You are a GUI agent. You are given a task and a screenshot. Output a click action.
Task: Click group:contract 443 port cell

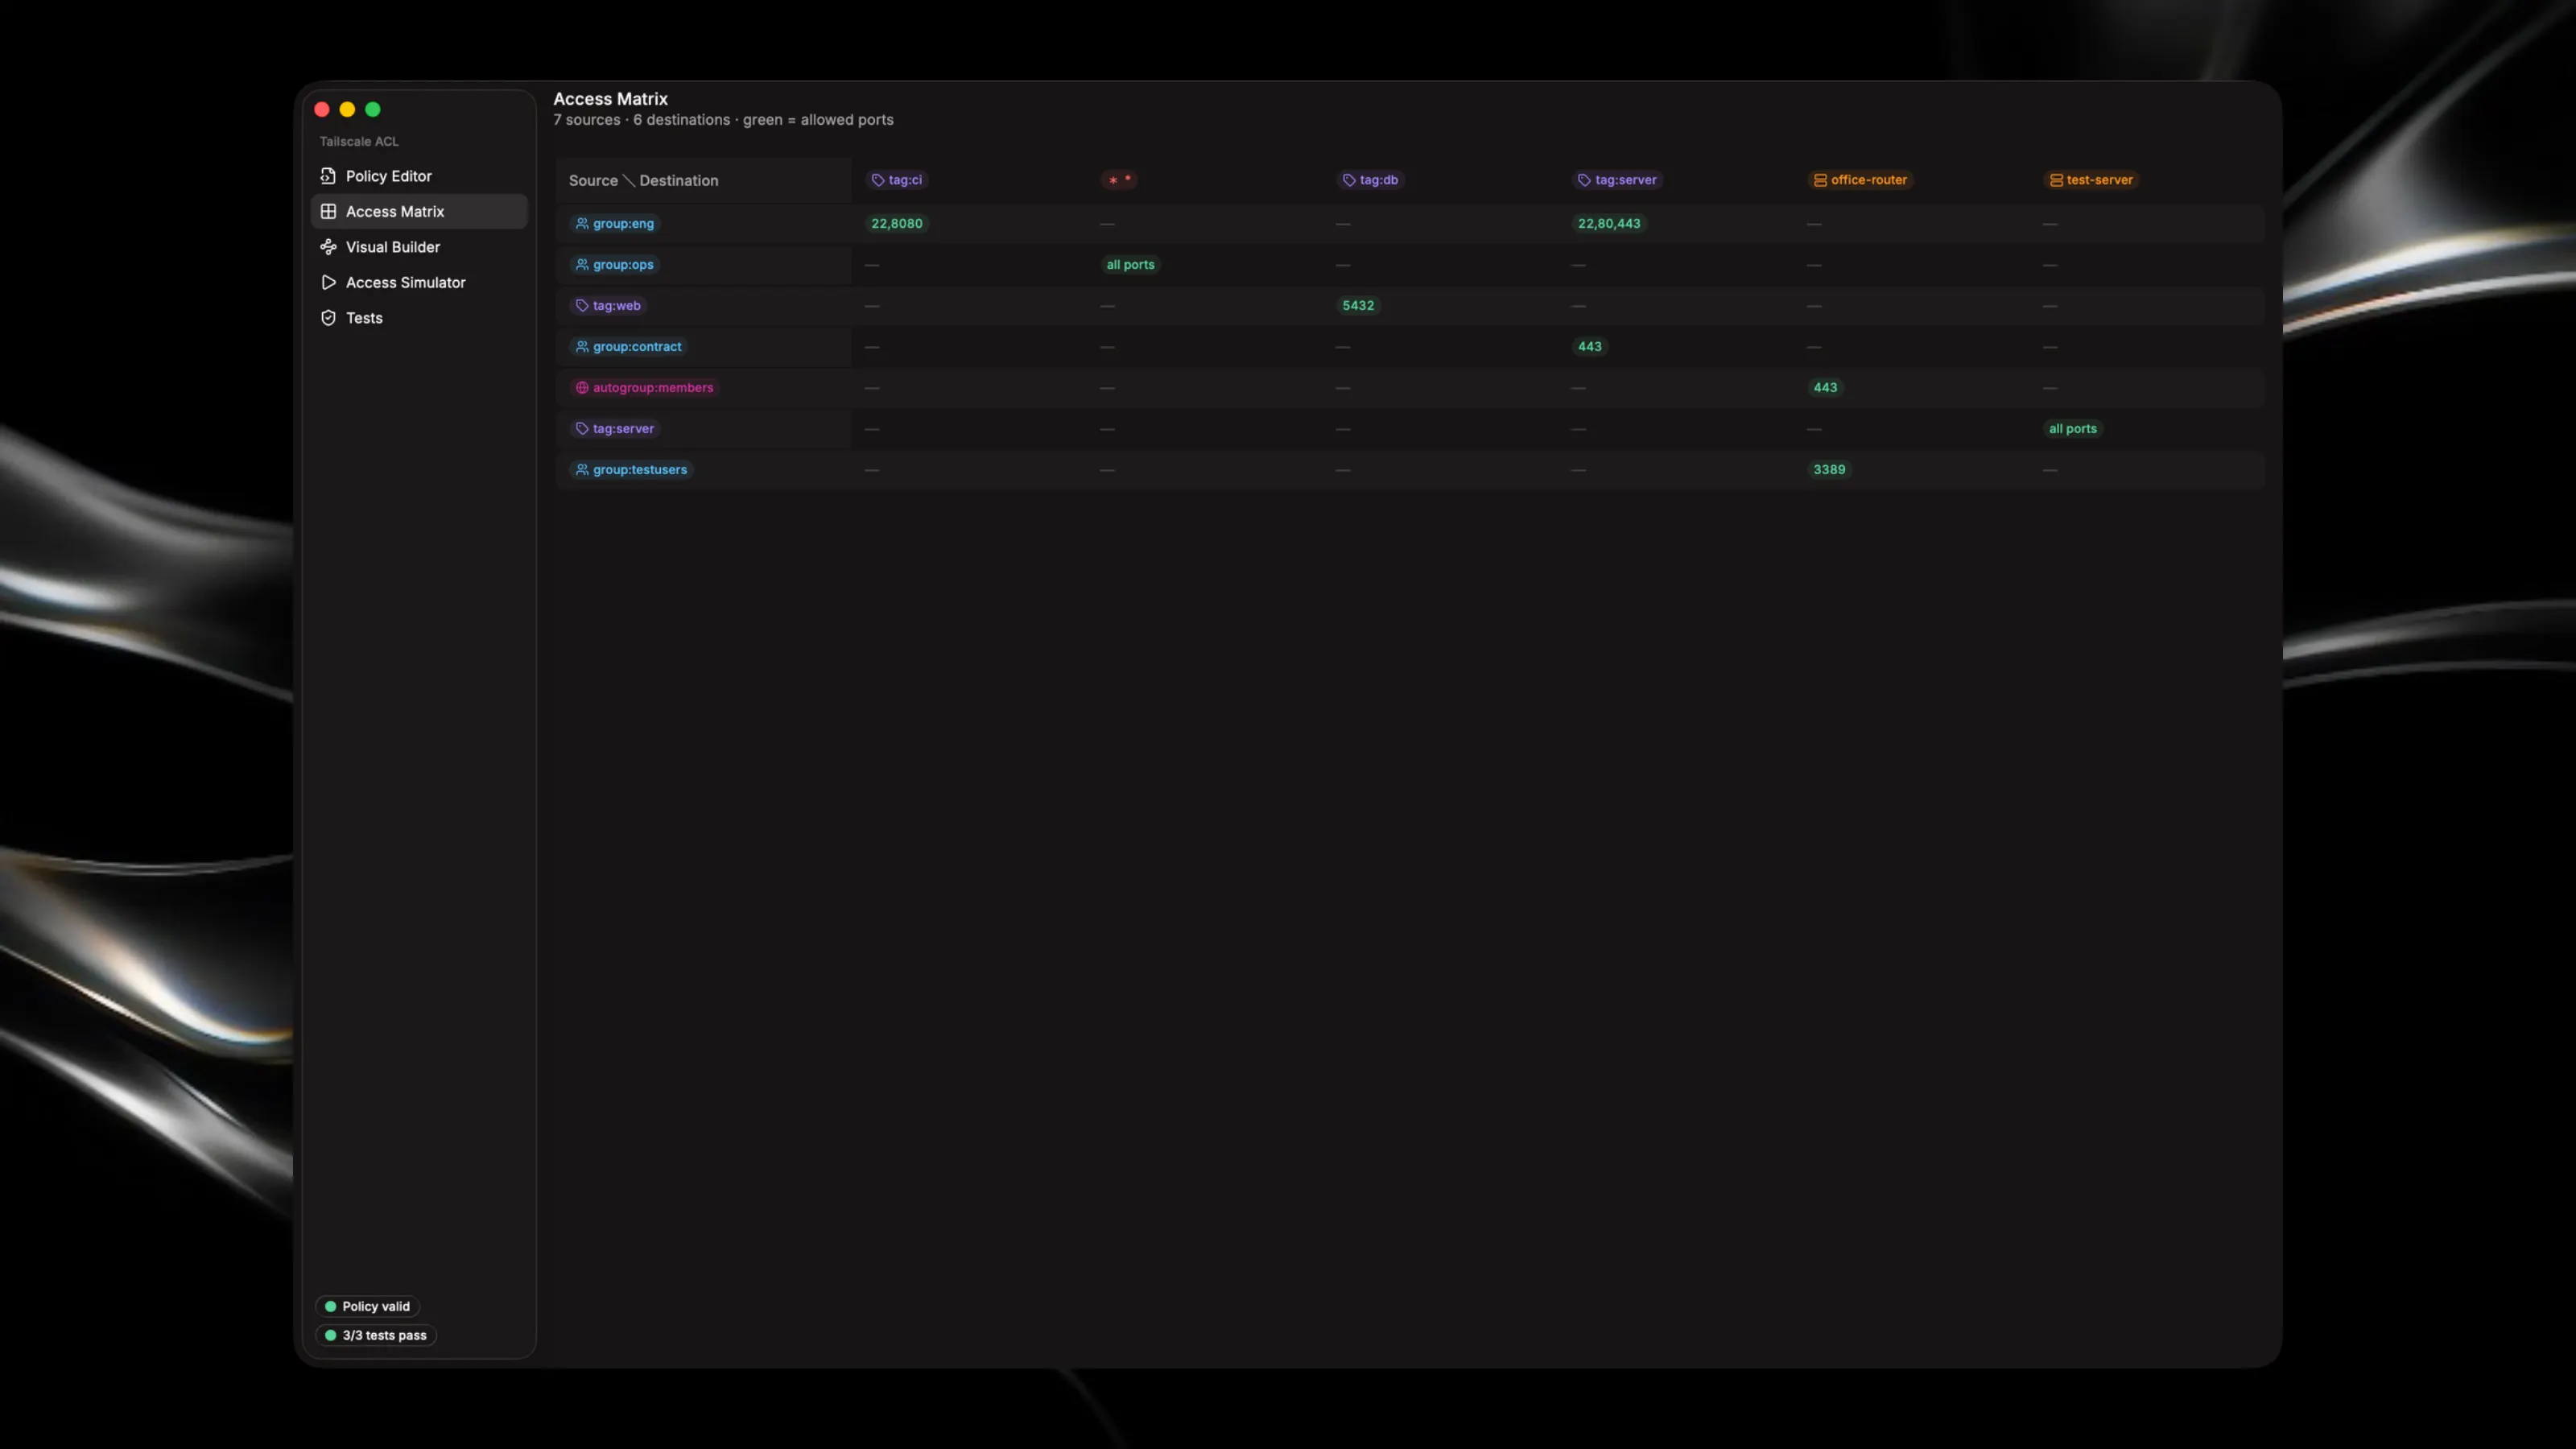pyautogui.click(x=1590, y=346)
